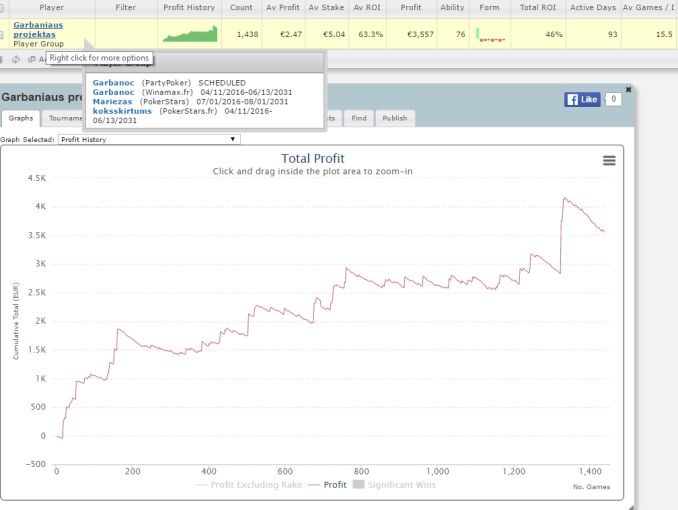Toggle the Profit Excluding Rake series
Screen dimensions: 678x510
(x=250, y=485)
